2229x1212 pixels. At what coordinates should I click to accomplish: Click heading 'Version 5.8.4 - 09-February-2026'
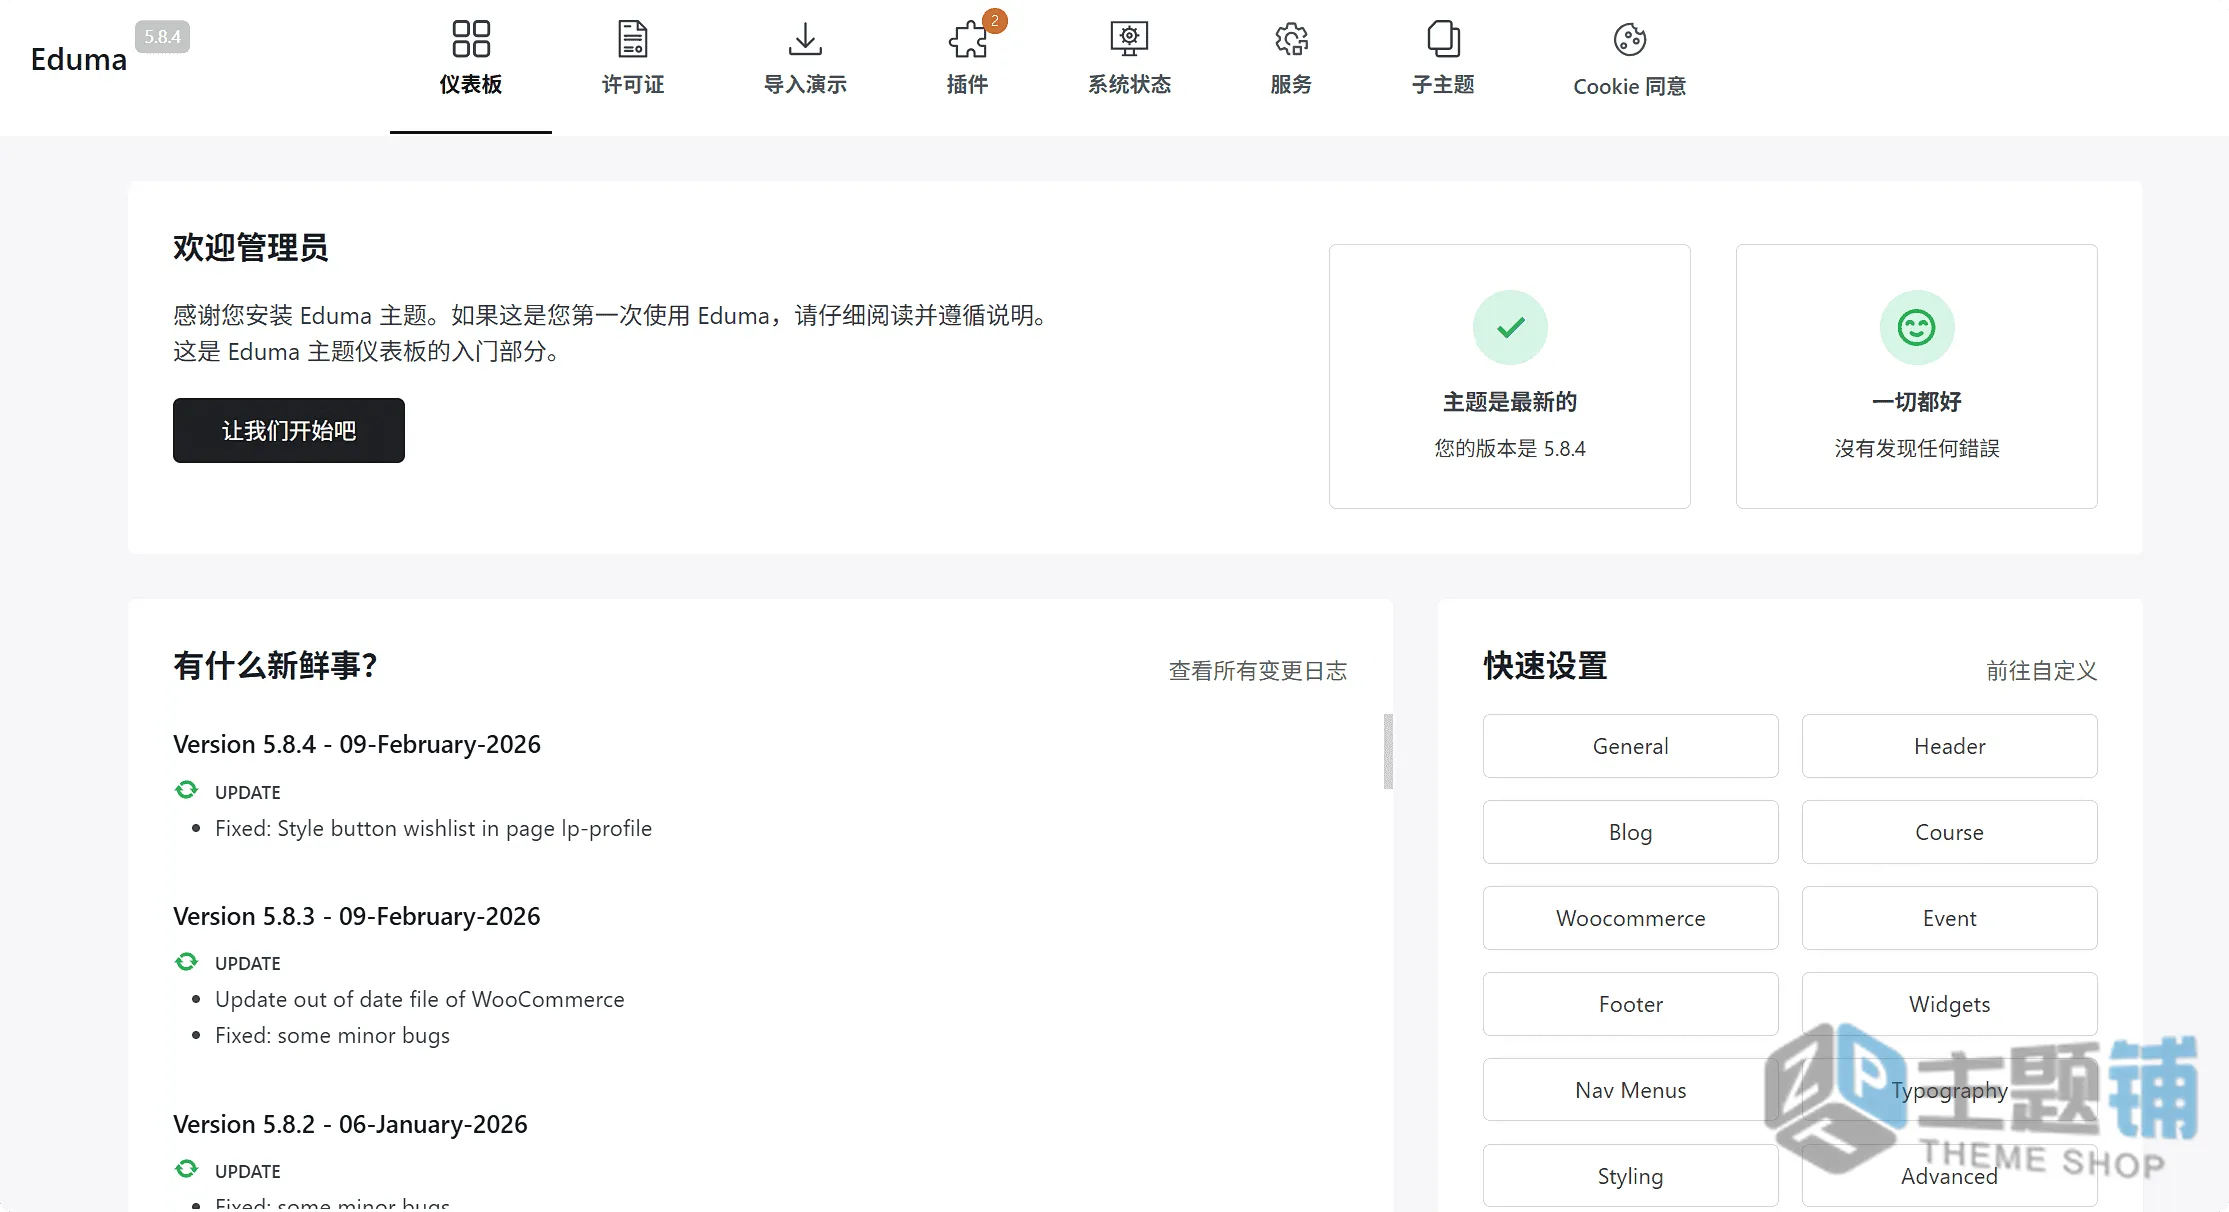[x=357, y=744]
